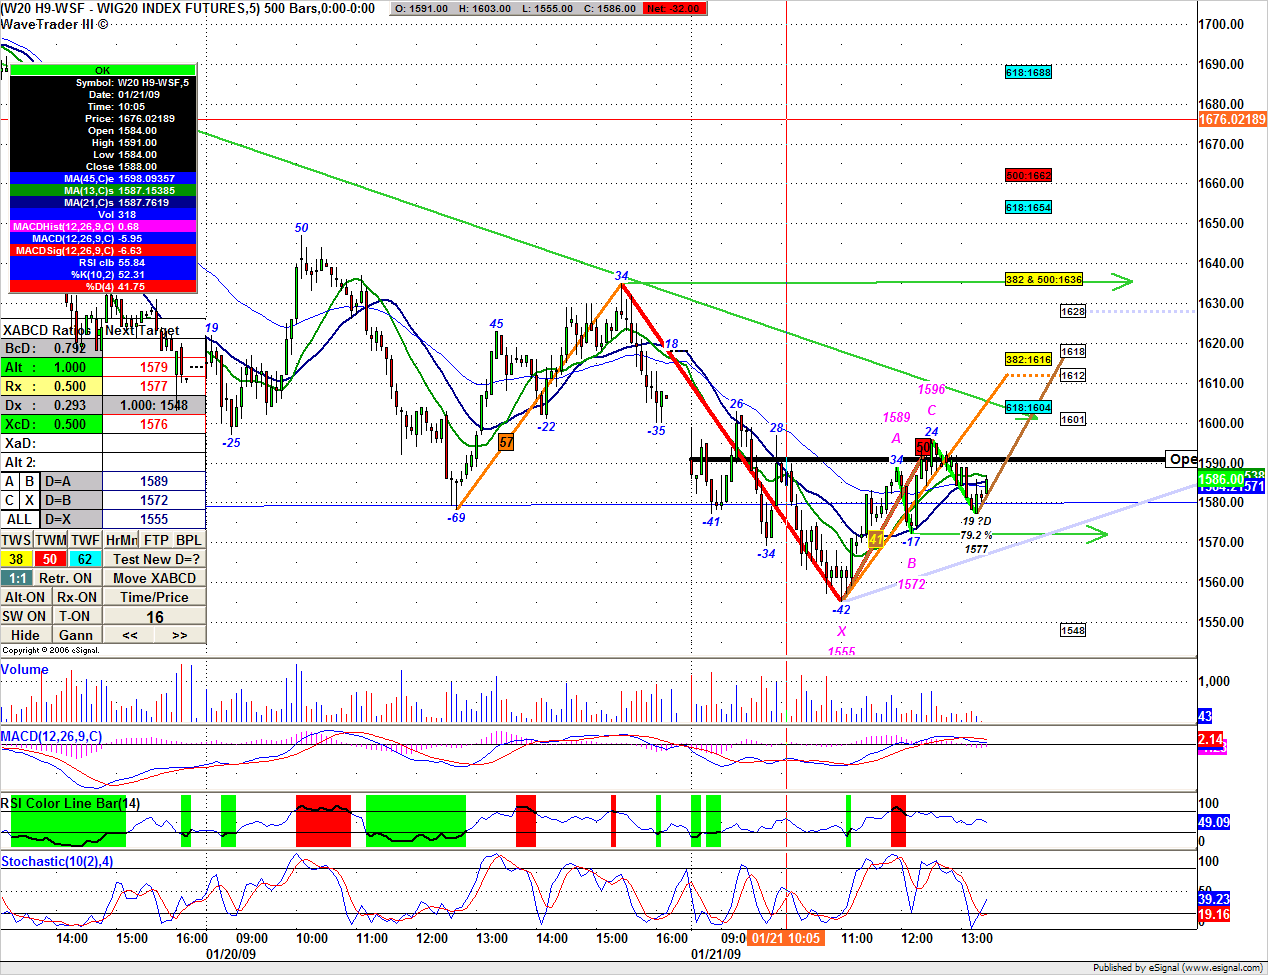1268x975 pixels.
Task: Choose the D=B target row
Action: [72, 500]
